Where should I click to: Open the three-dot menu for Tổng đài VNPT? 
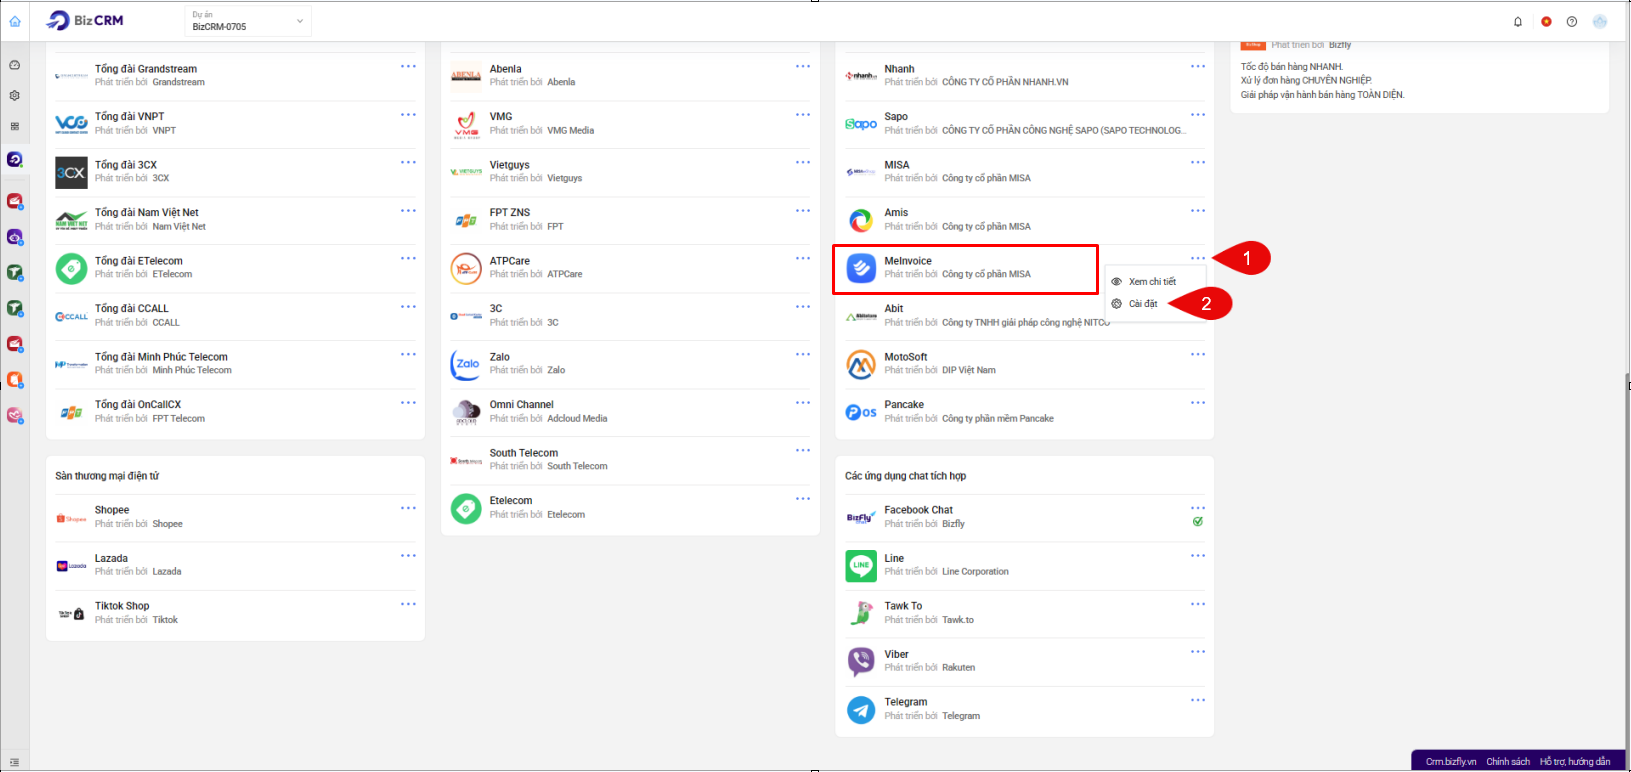point(408,115)
